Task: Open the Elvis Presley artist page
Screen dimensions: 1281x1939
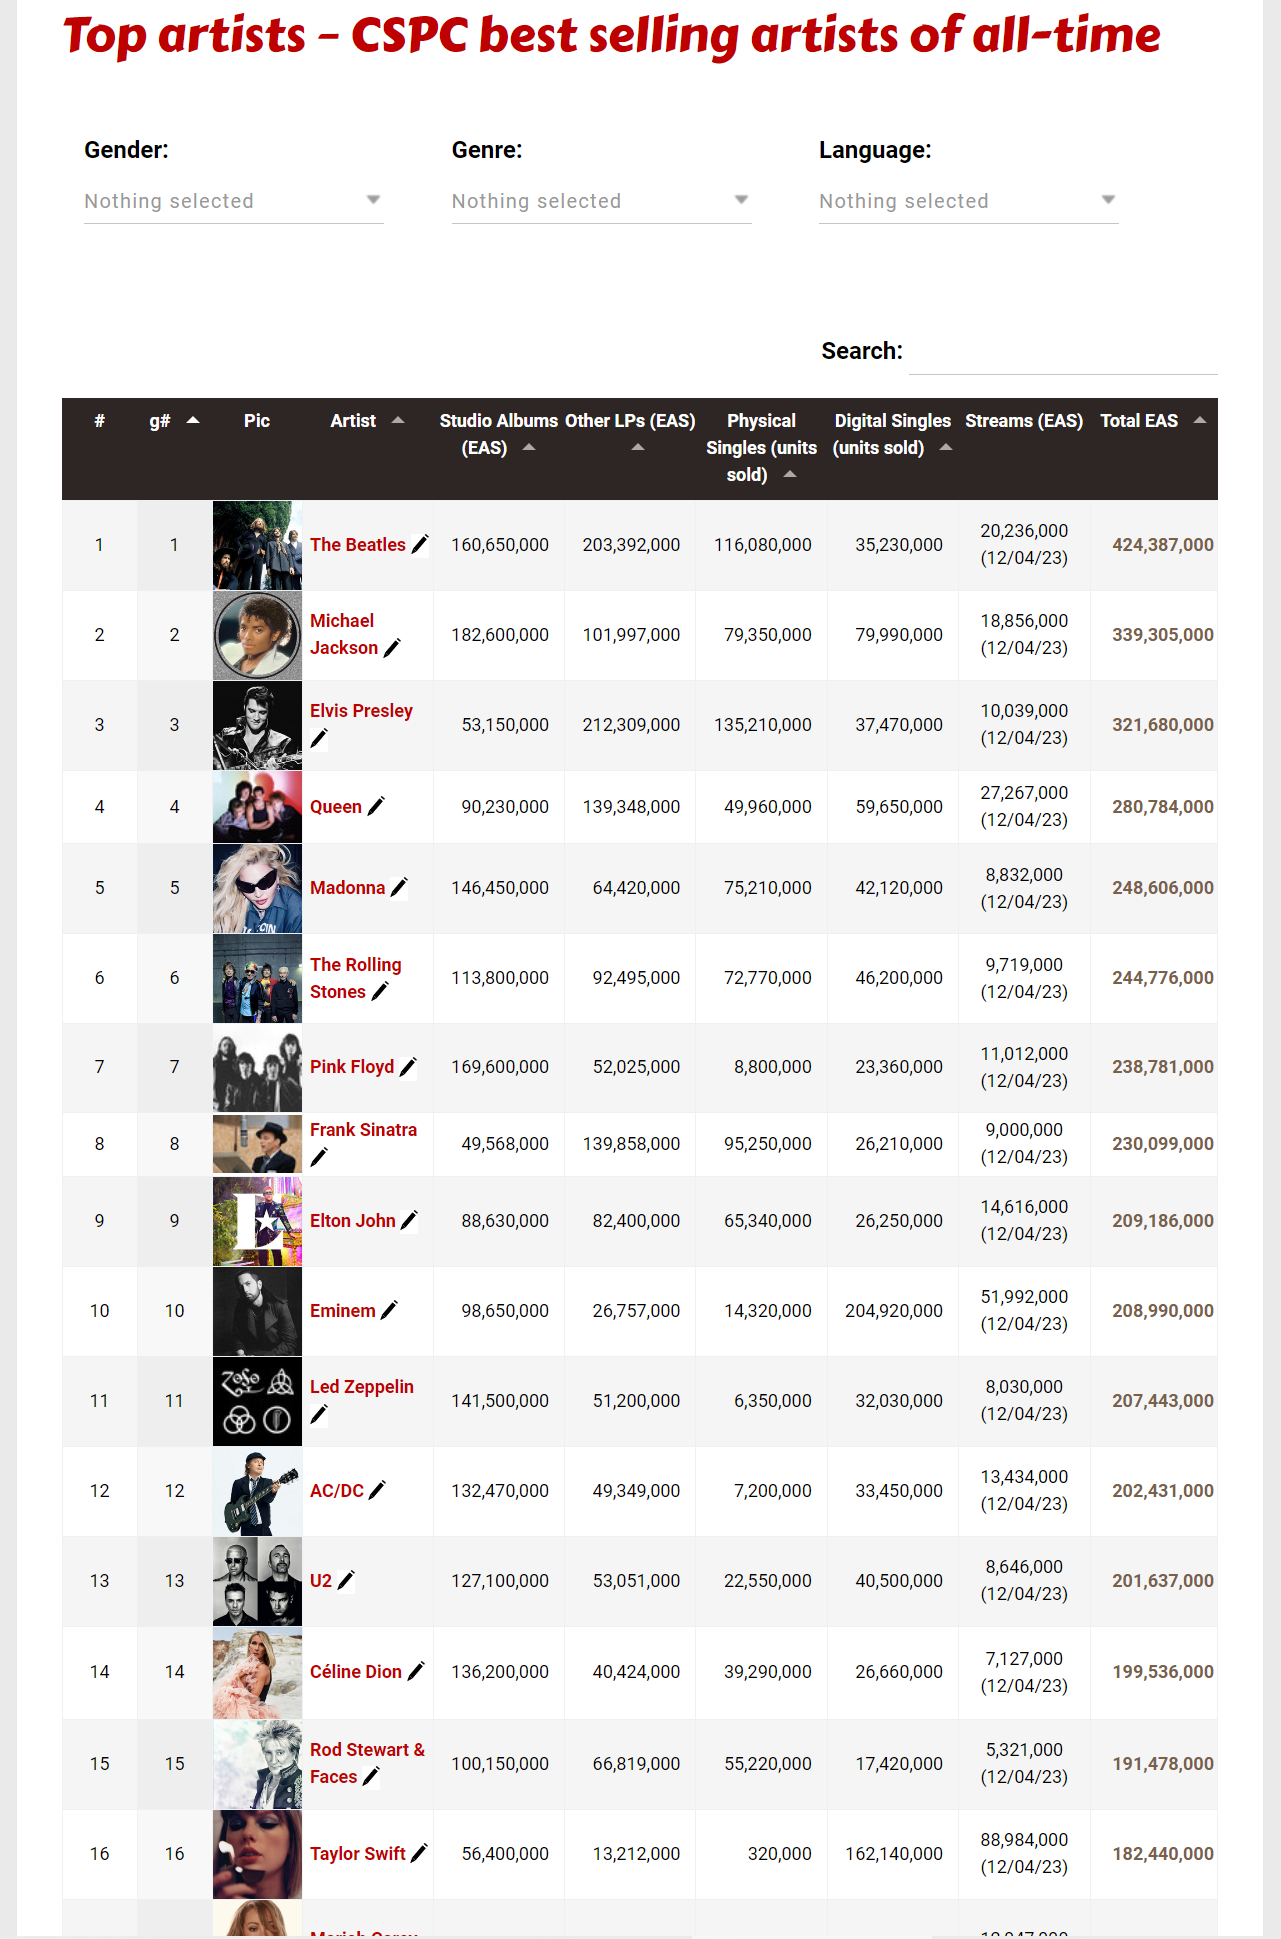Action: 360,710
